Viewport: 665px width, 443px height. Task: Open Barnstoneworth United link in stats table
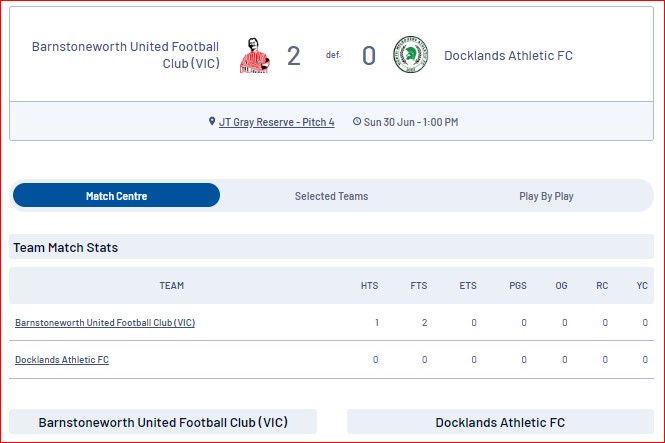coord(105,323)
